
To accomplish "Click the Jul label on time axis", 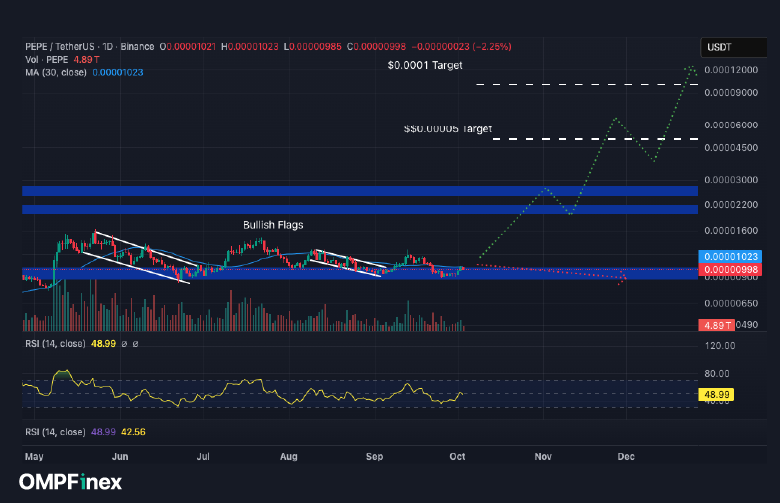I will (x=203, y=456).
